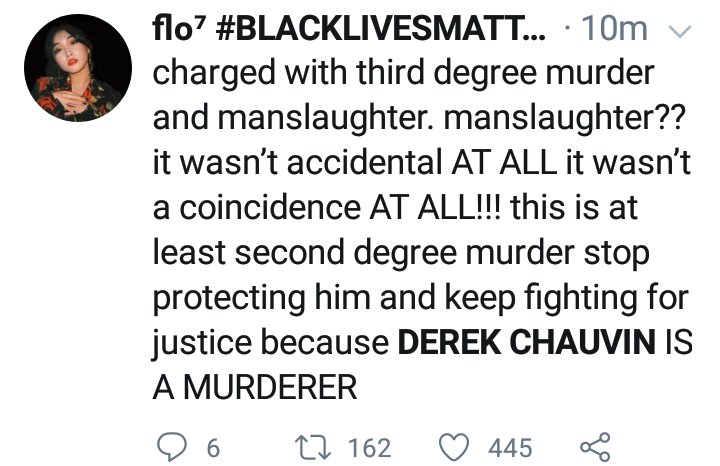Like the tweet with the heart icon

point(456,446)
